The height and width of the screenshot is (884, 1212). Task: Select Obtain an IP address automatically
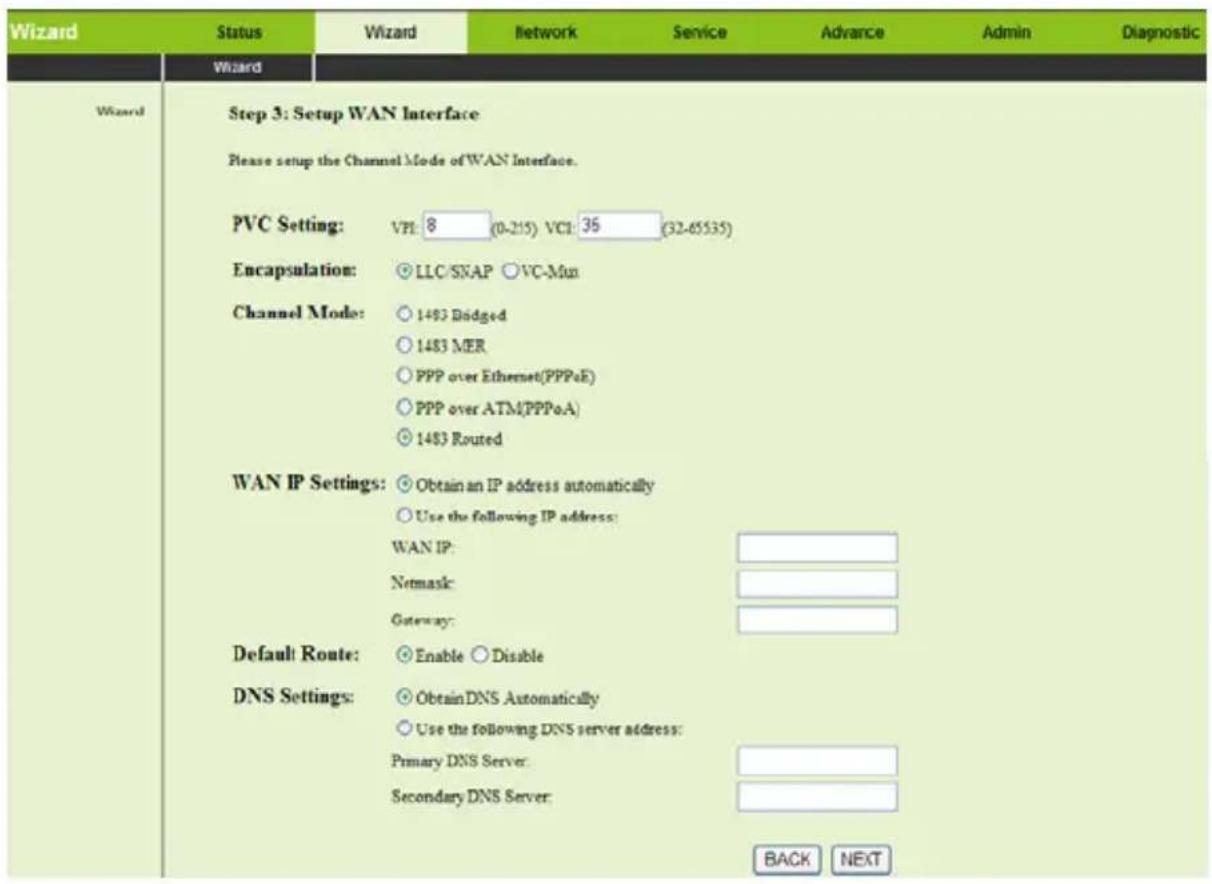[404, 485]
